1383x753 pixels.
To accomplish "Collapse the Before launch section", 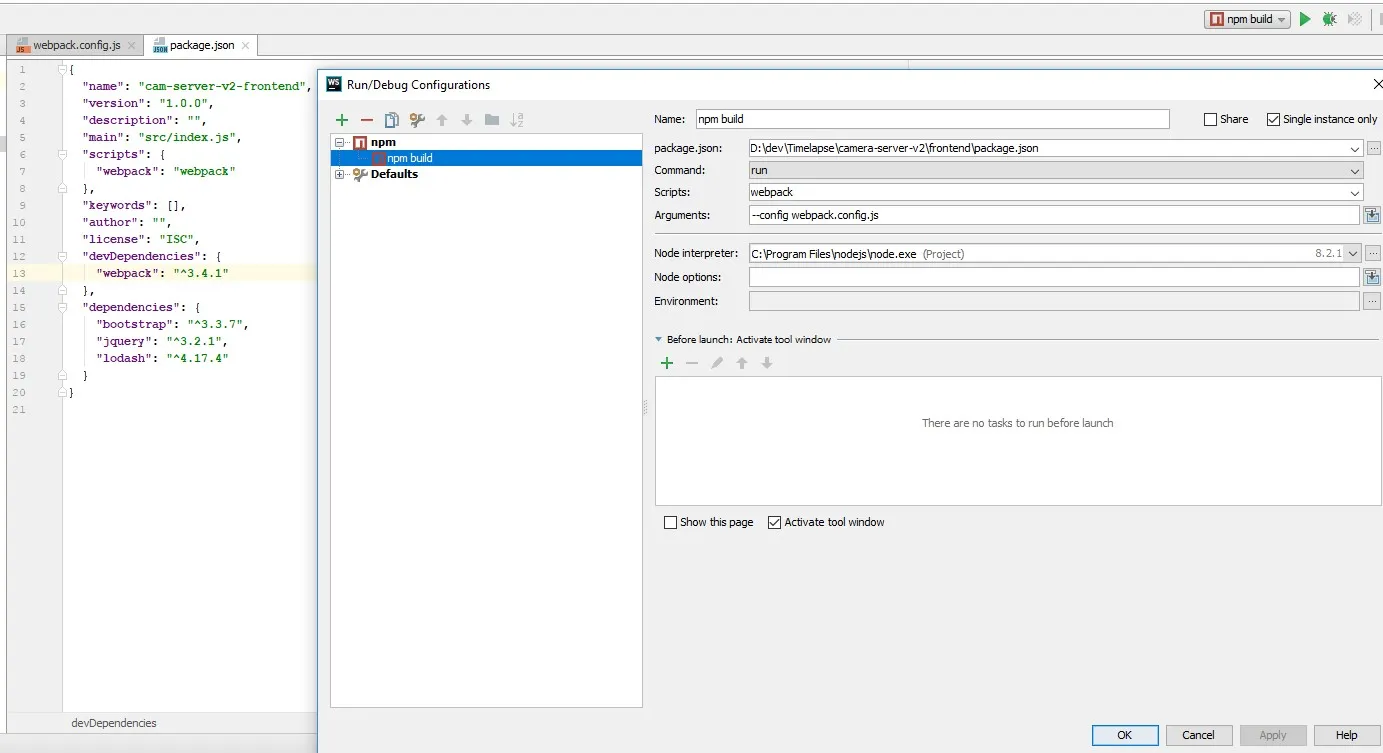I will click(659, 340).
